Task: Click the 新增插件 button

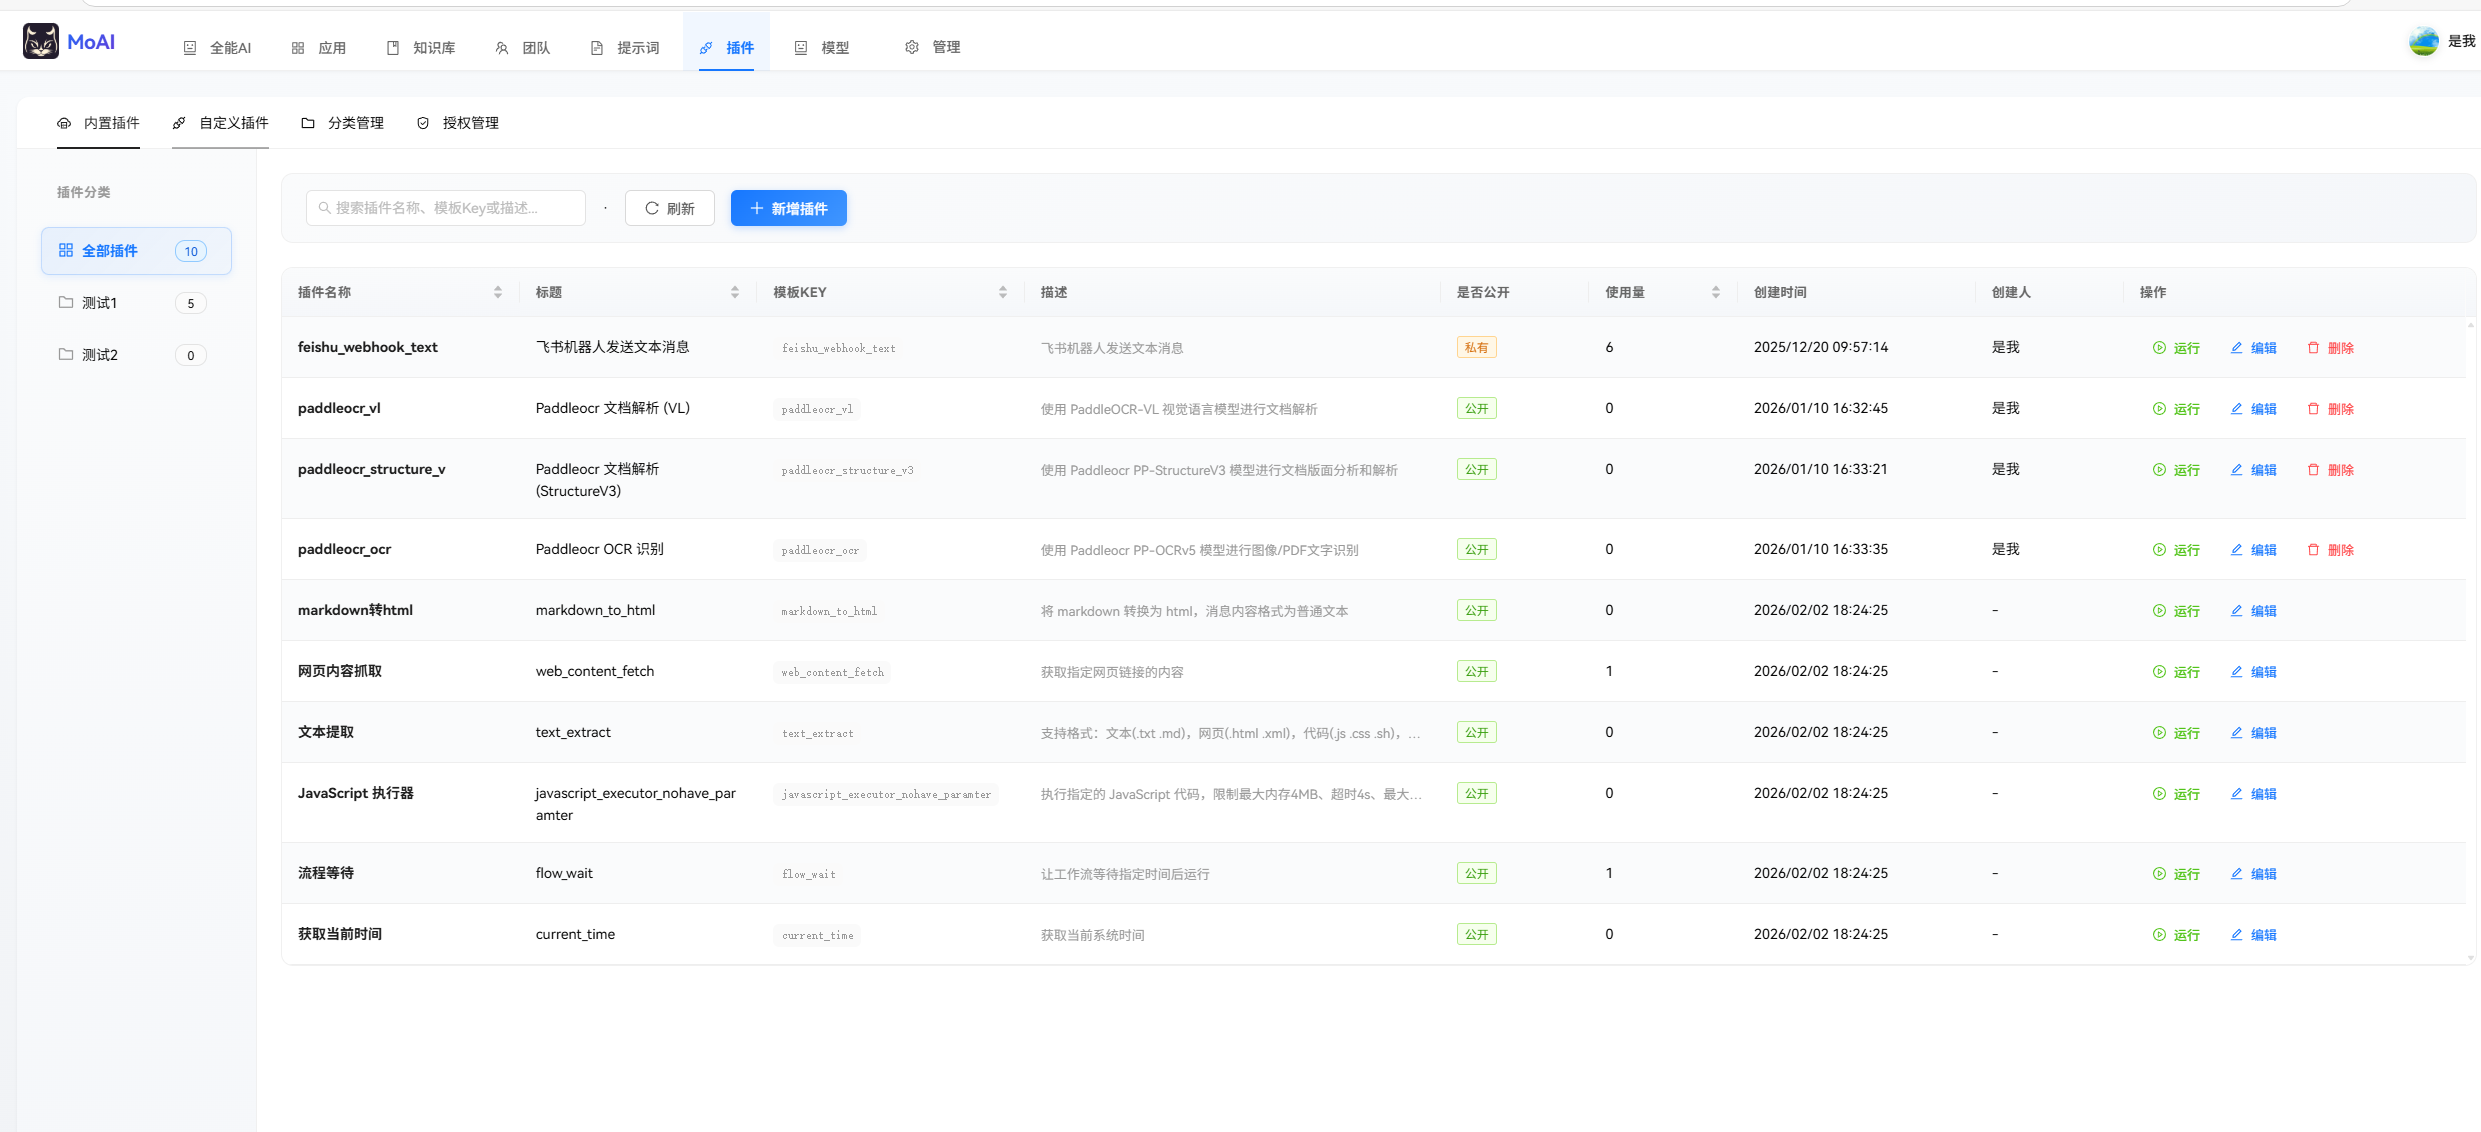Action: (788, 208)
